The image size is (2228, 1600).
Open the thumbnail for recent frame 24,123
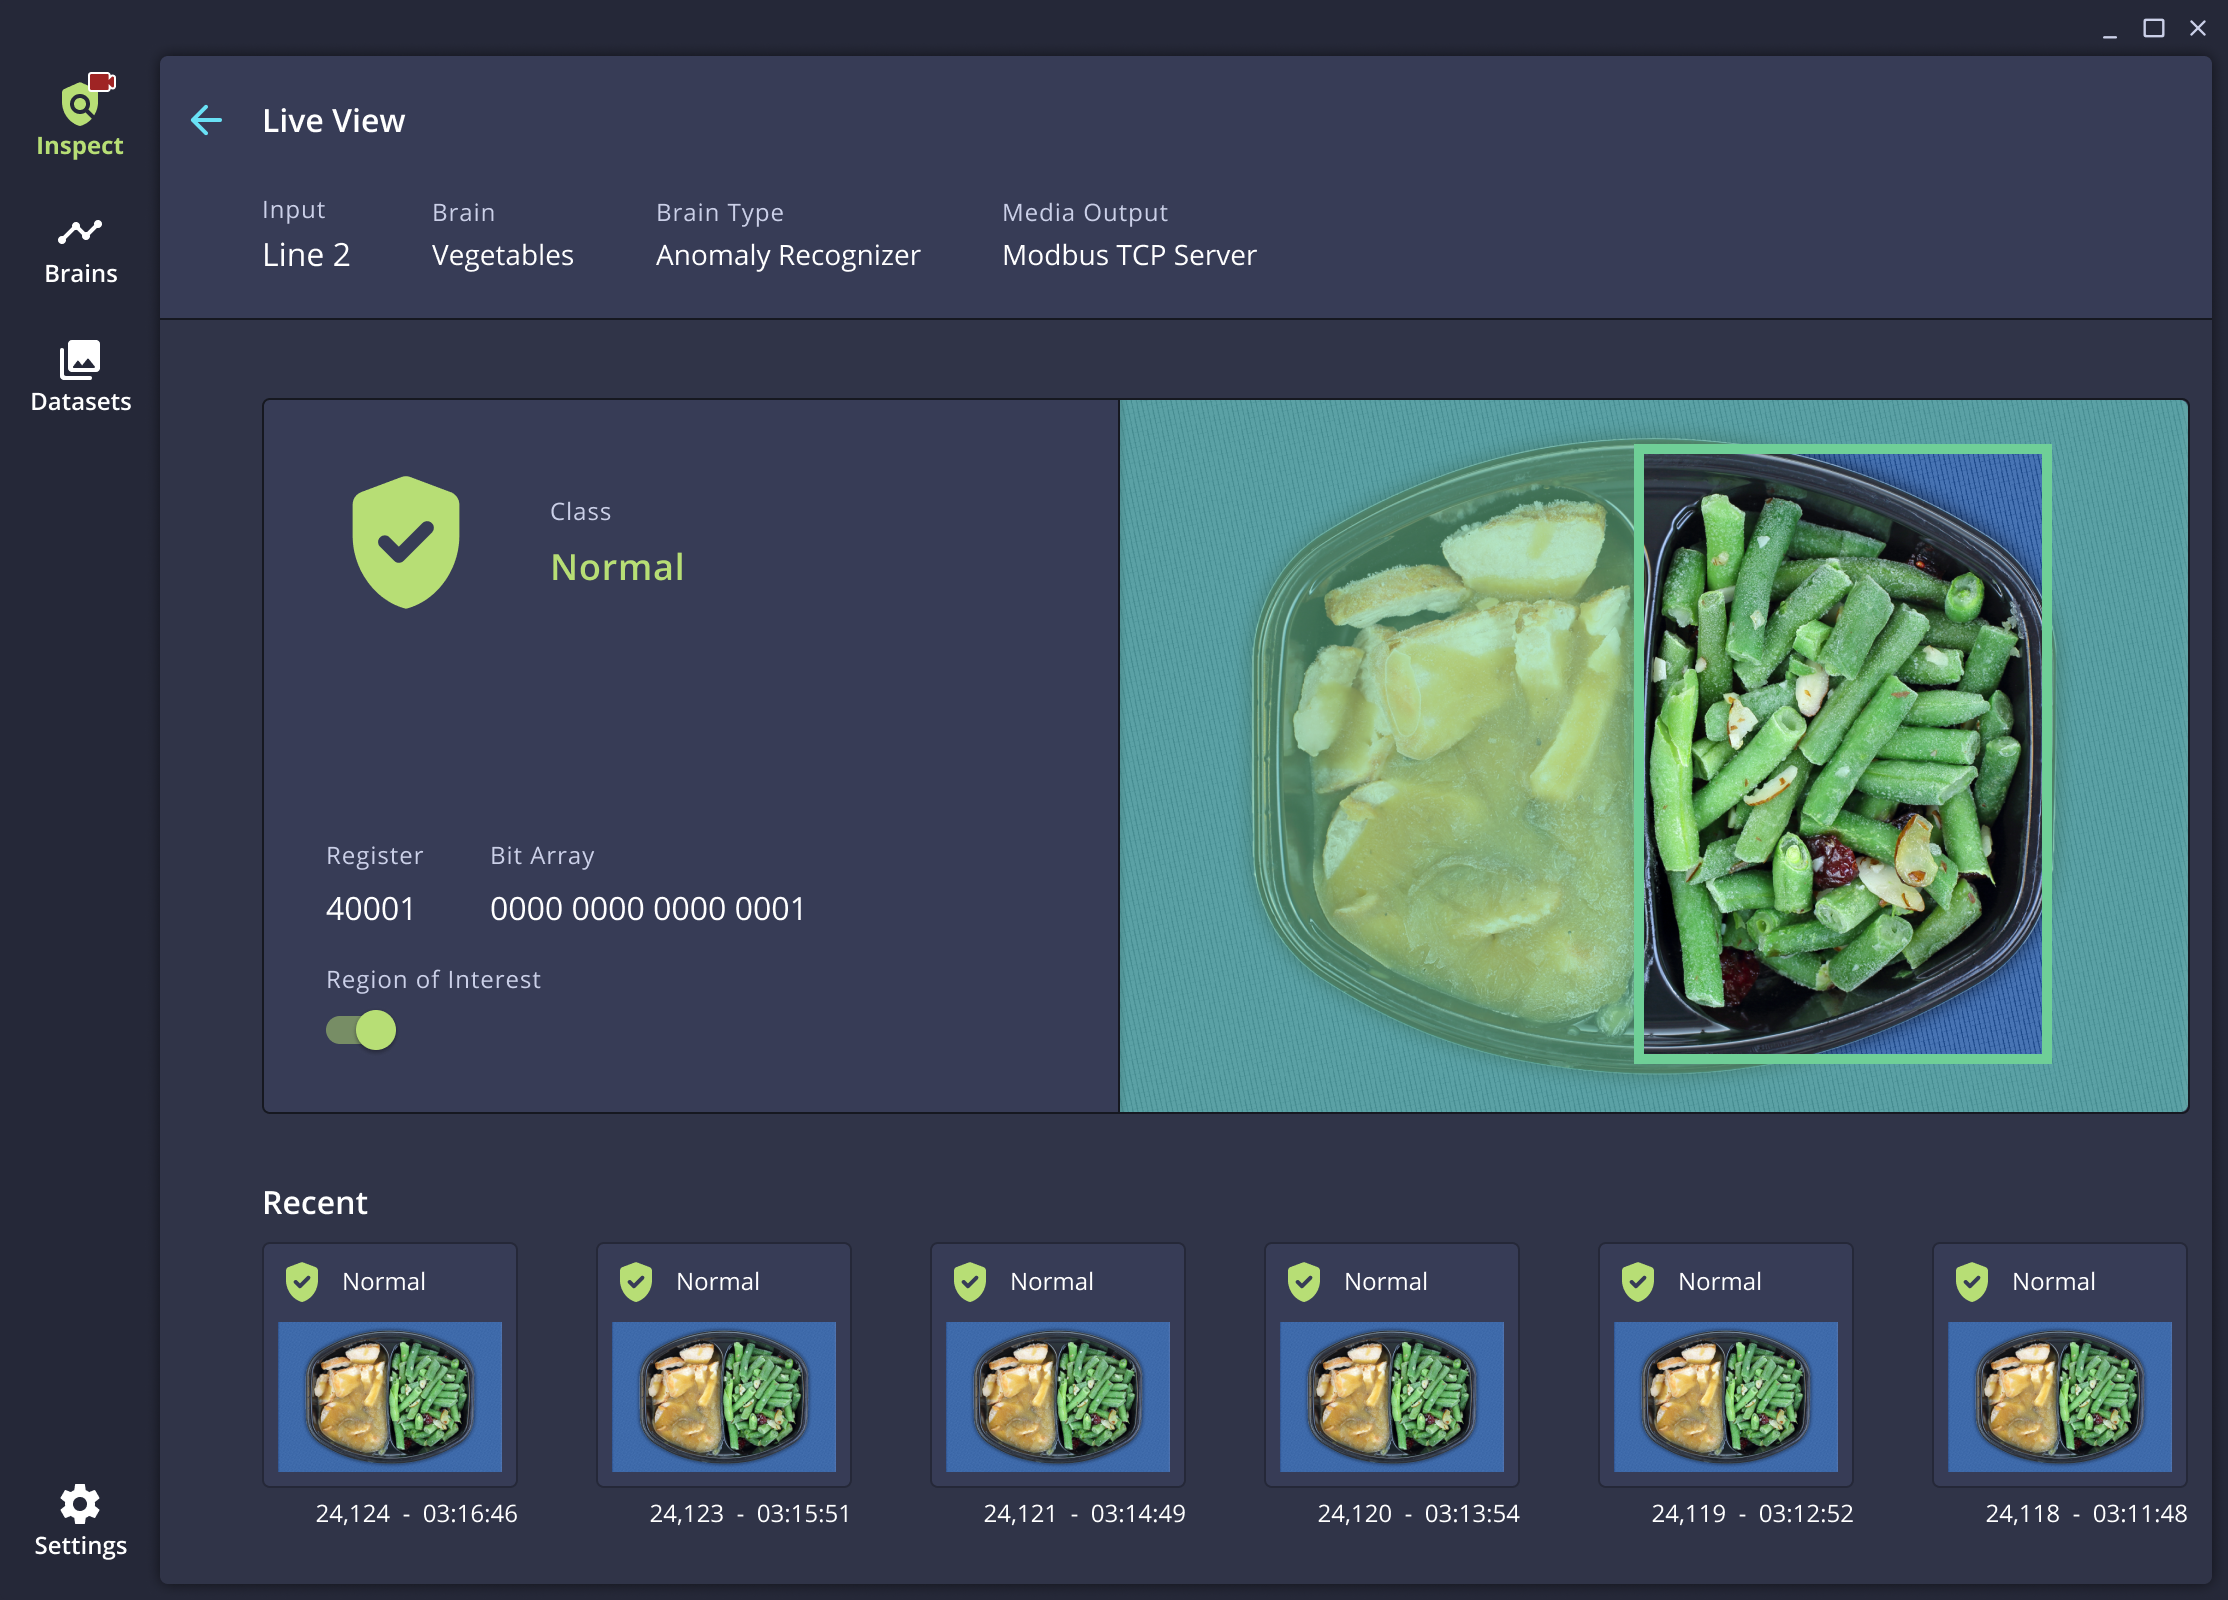722,1399
